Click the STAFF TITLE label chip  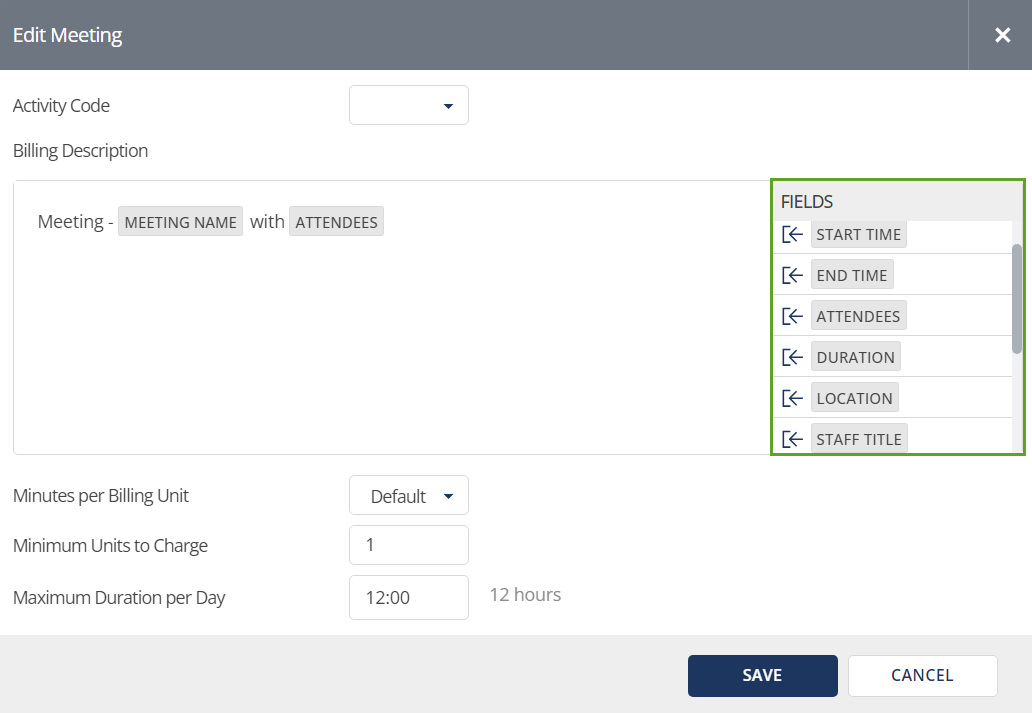(x=858, y=438)
